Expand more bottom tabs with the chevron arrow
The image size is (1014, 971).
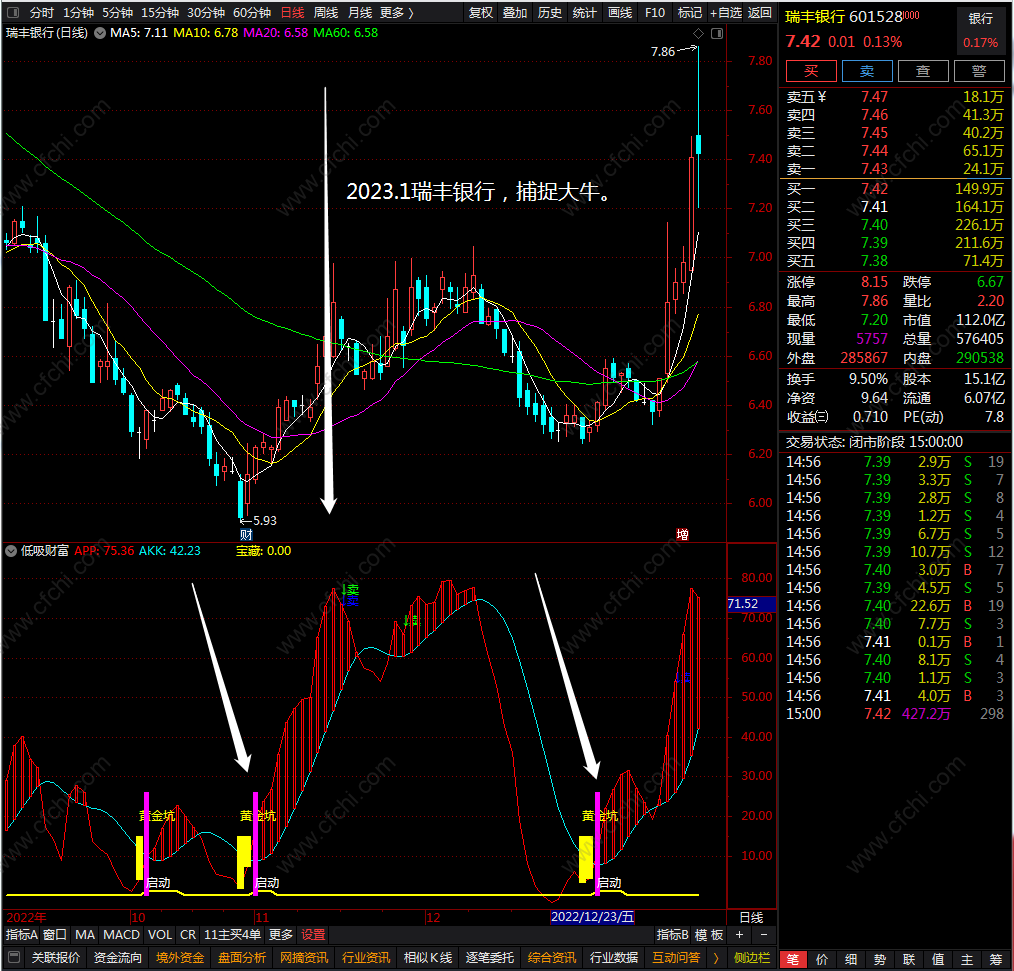pyautogui.click(x=716, y=957)
